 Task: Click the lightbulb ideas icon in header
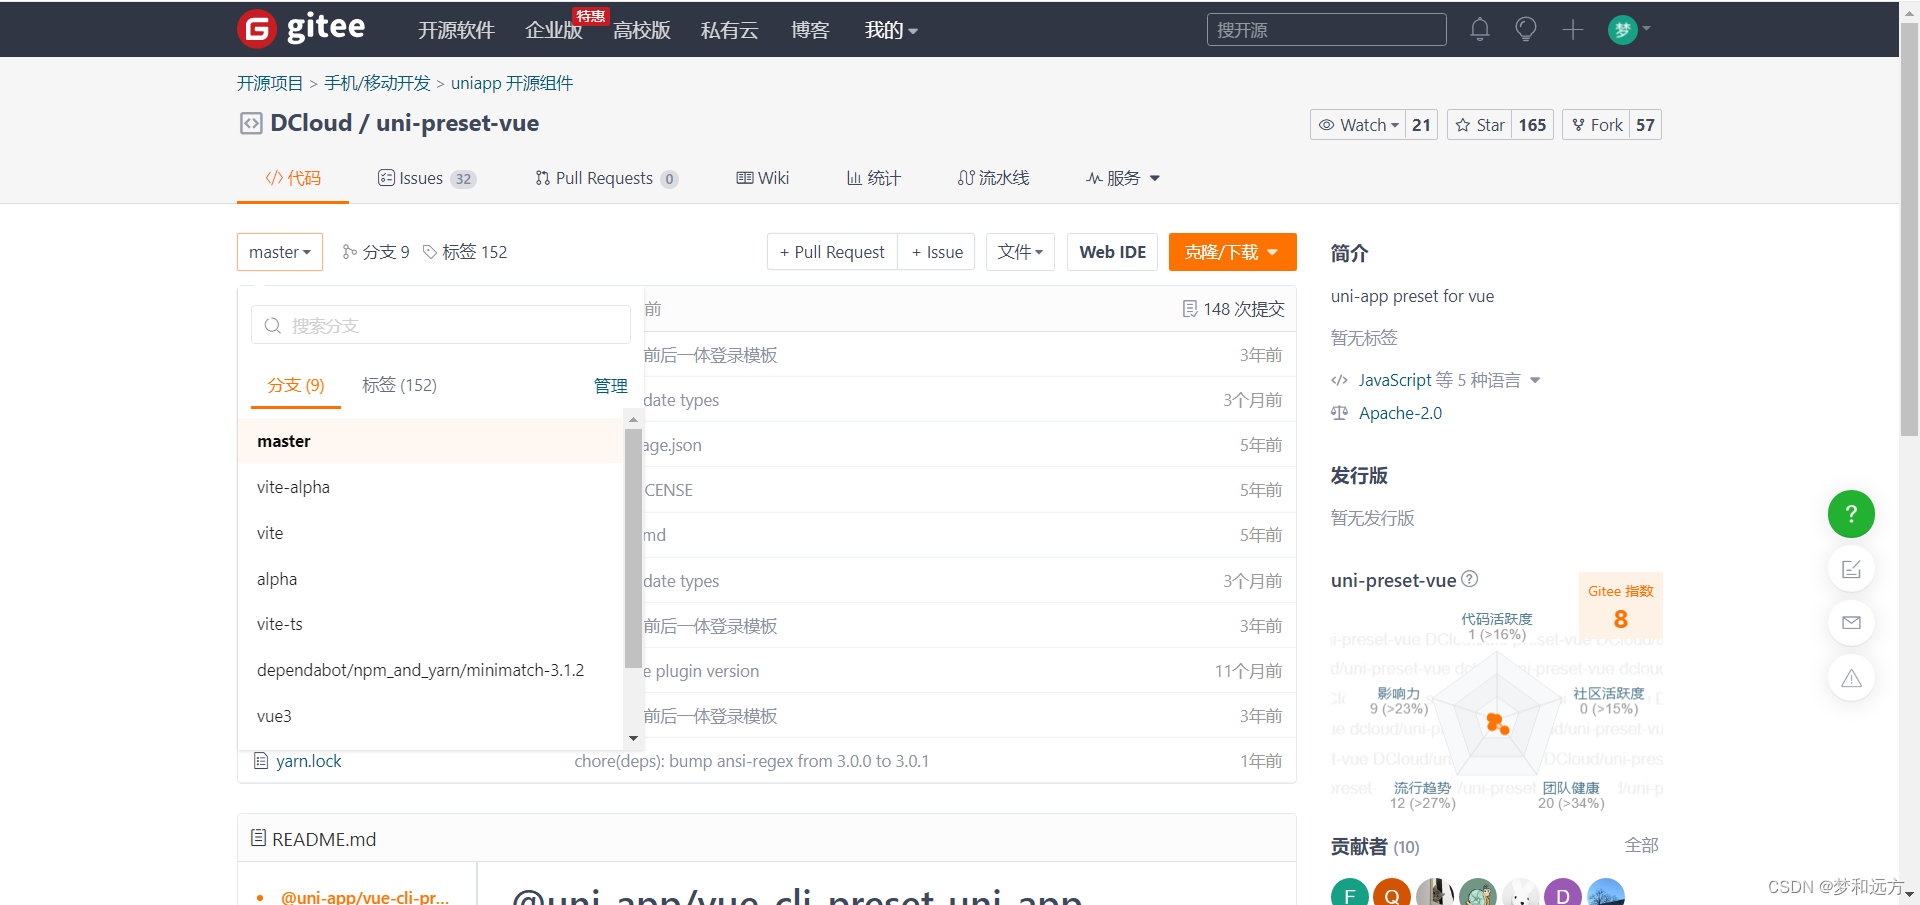click(x=1526, y=30)
